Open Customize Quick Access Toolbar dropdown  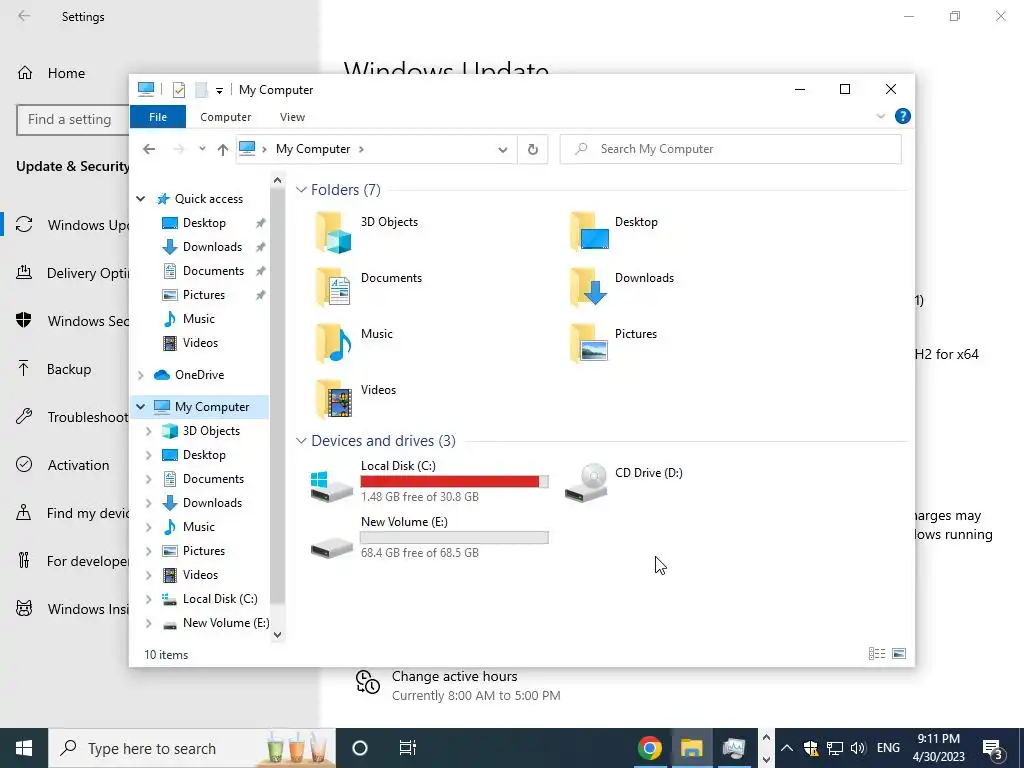pos(219,91)
